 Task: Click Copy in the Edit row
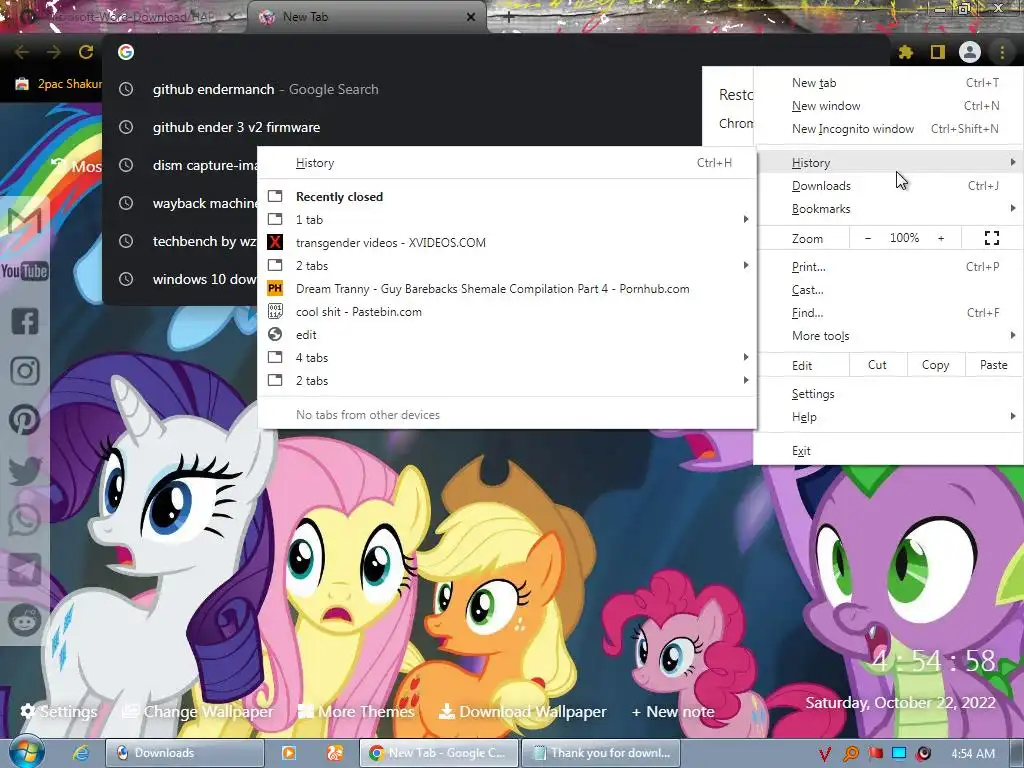(x=935, y=365)
